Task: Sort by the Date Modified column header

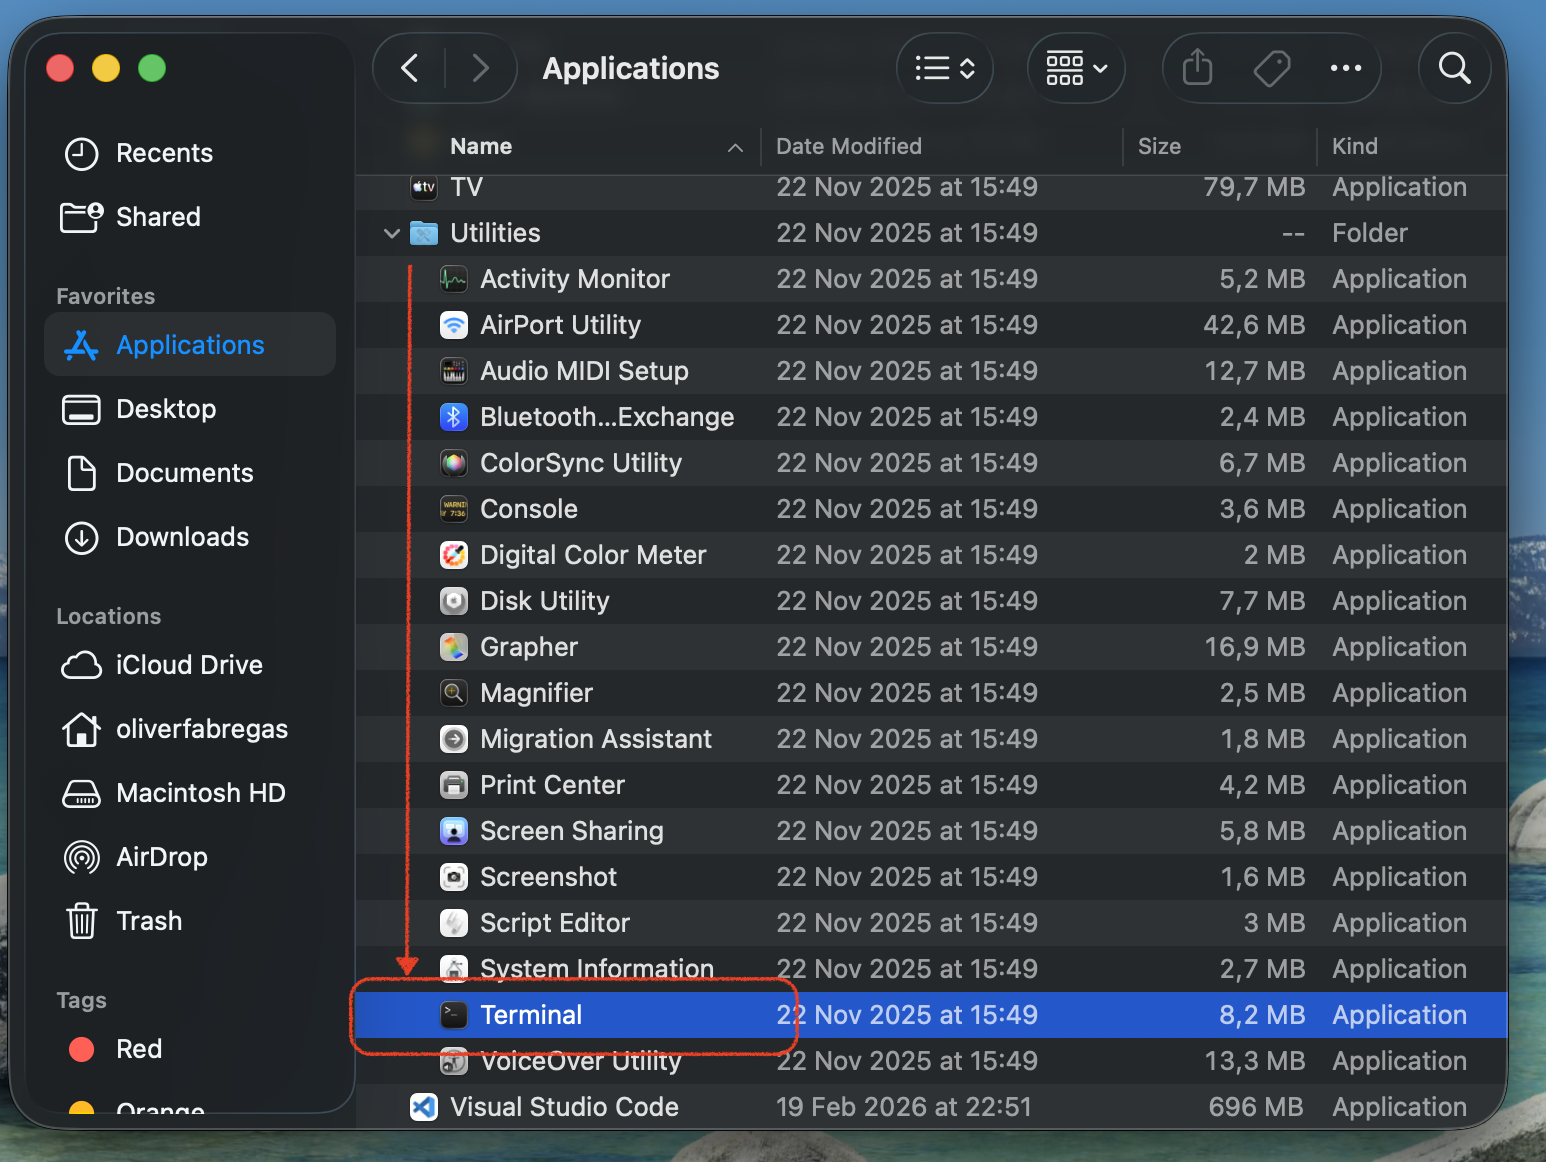Action: point(848,146)
